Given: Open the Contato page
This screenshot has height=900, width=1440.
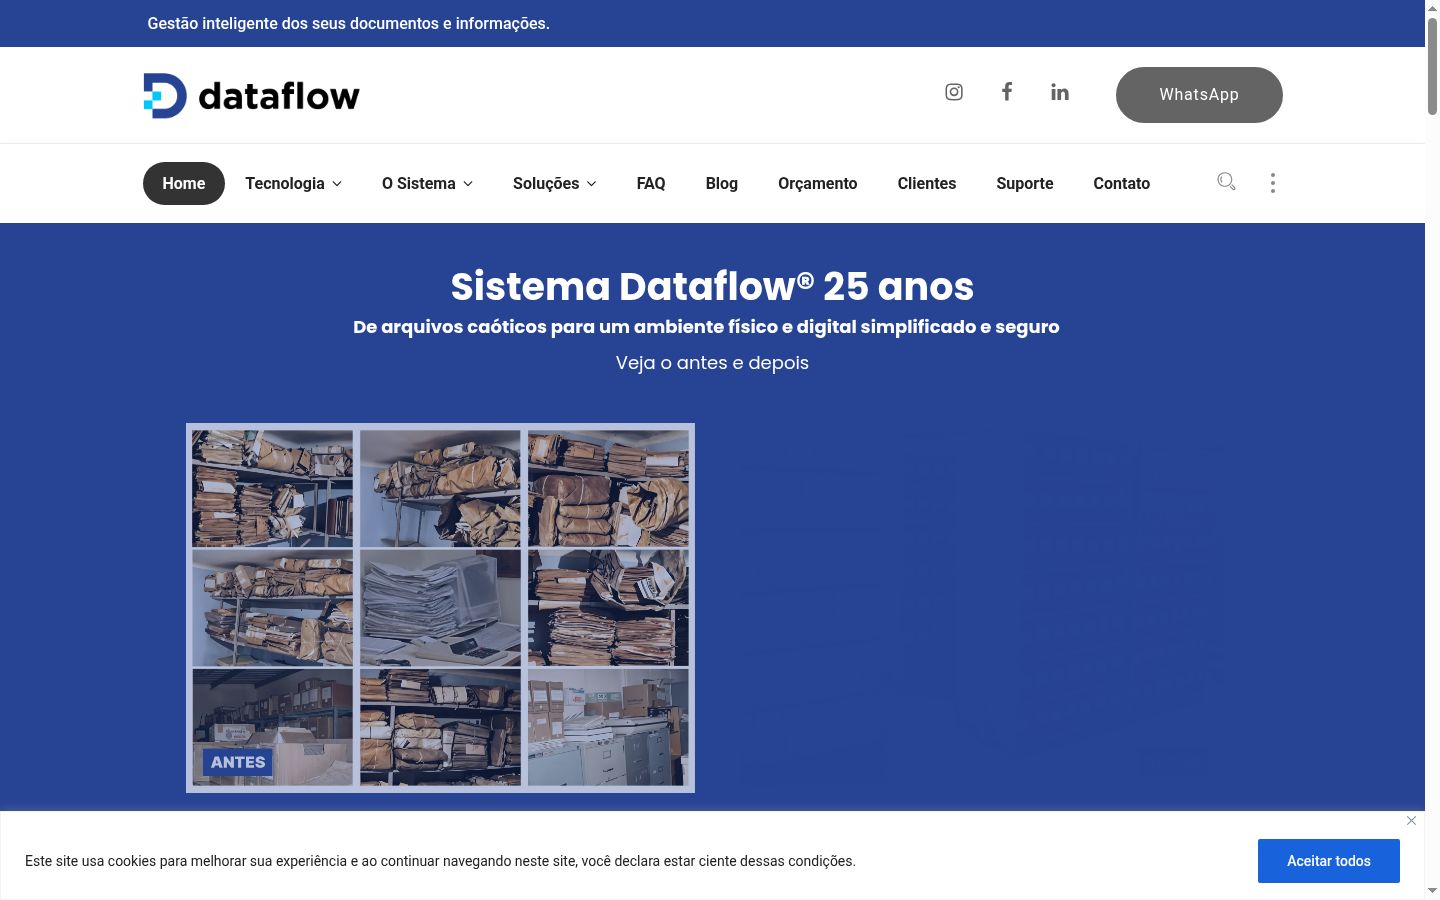Looking at the screenshot, I should coord(1122,183).
